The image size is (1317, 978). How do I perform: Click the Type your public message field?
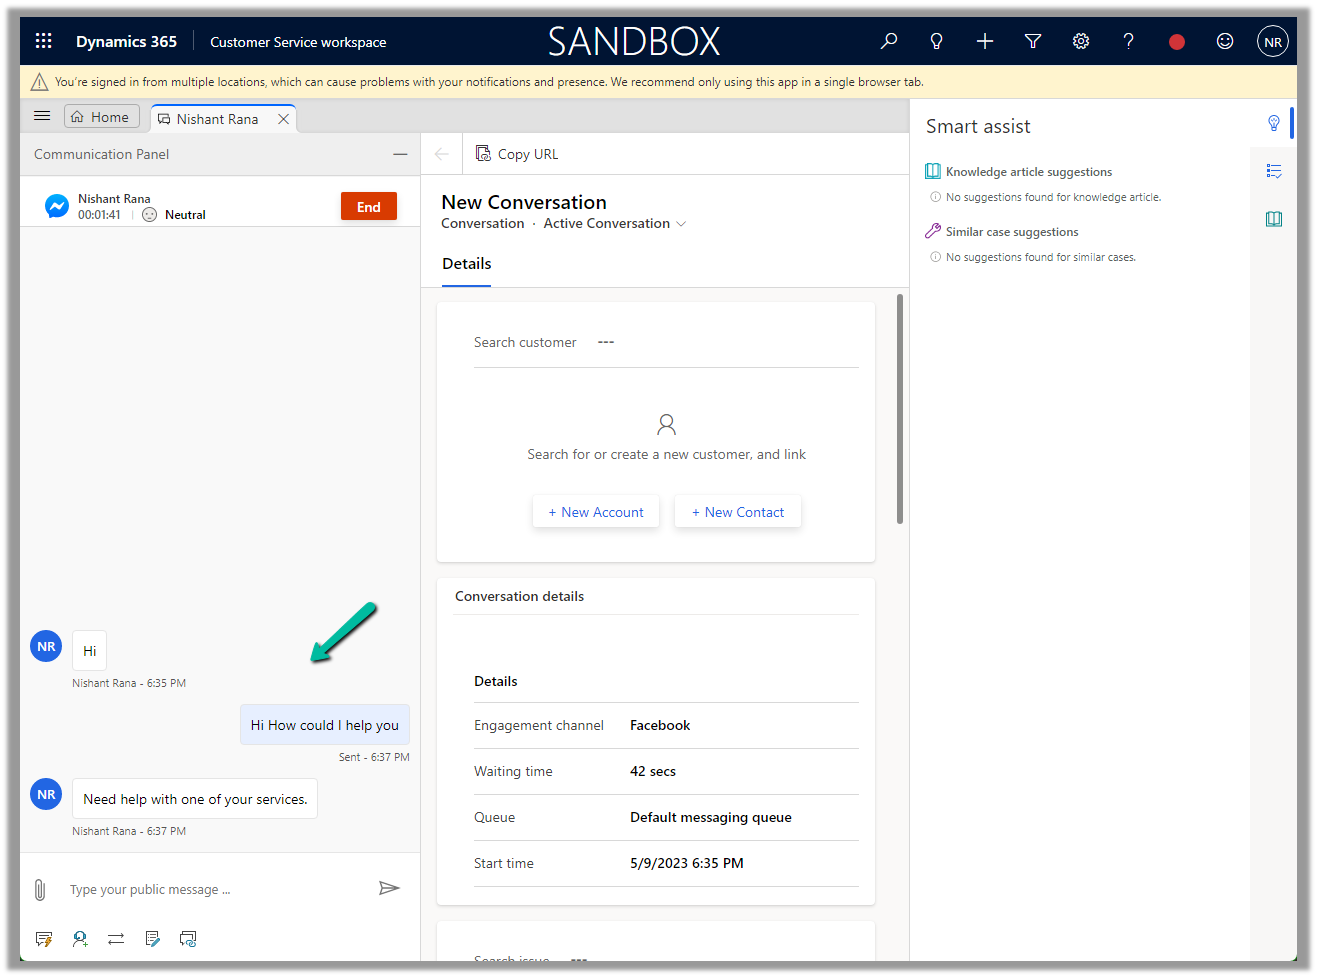(x=215, y=889)
